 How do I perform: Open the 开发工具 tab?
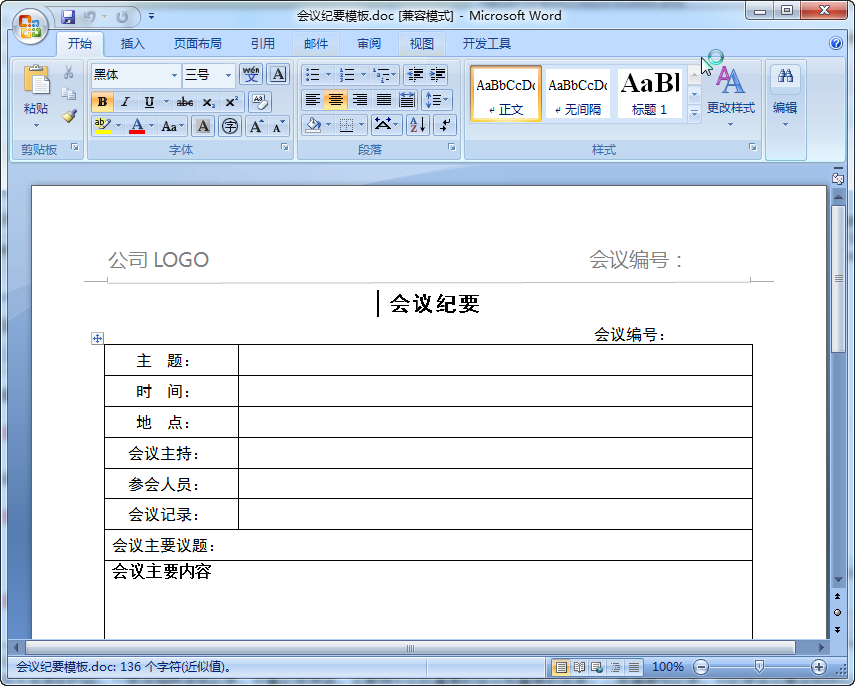click(x=486, y=44)
